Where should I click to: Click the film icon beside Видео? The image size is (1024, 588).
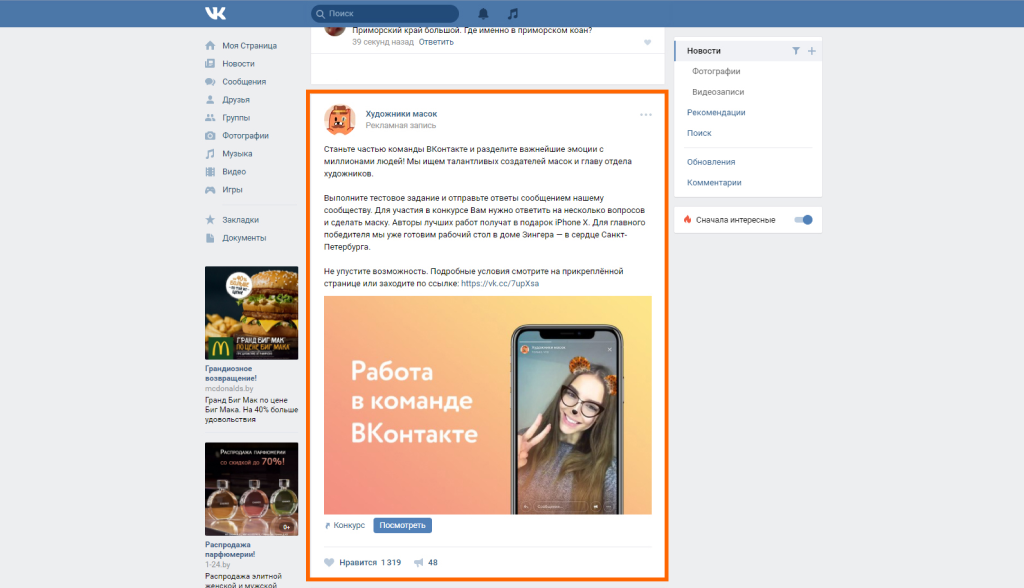click(210, 172)
